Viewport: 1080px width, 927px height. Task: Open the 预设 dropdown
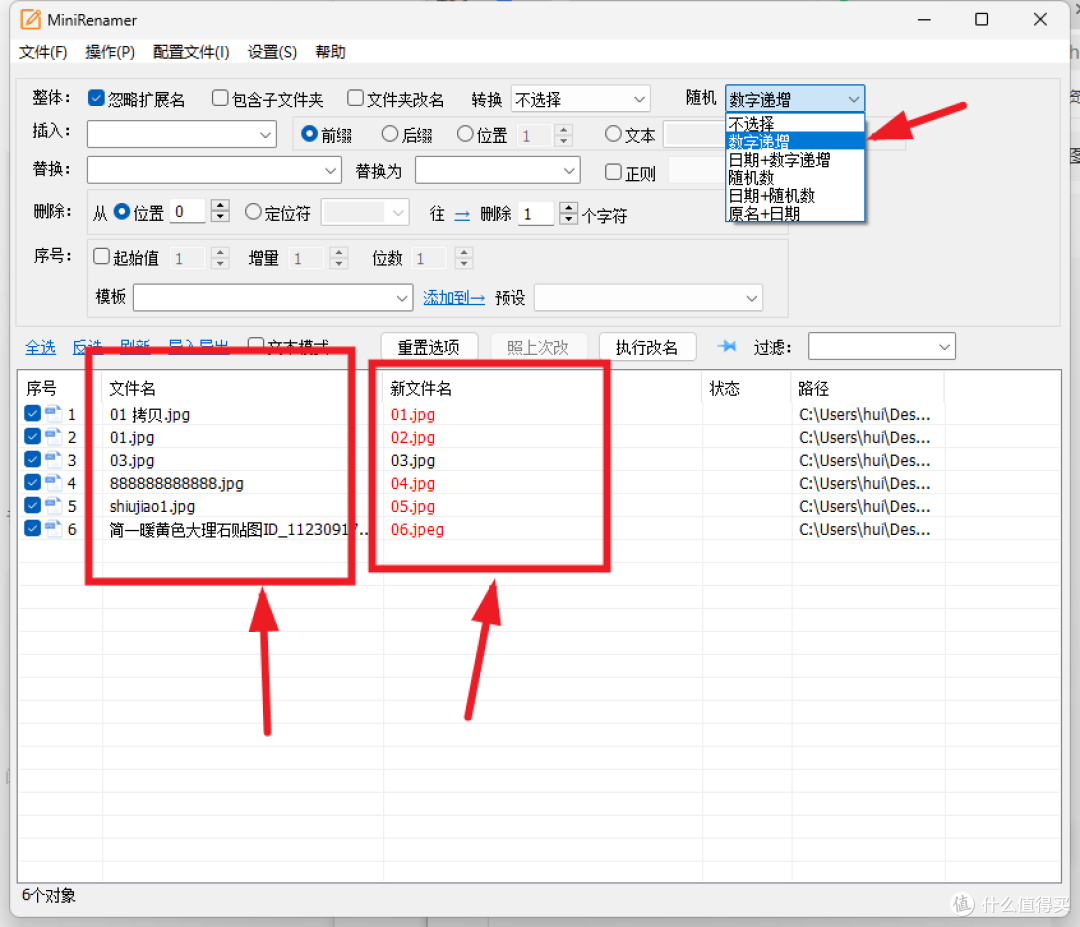(648, 298)
